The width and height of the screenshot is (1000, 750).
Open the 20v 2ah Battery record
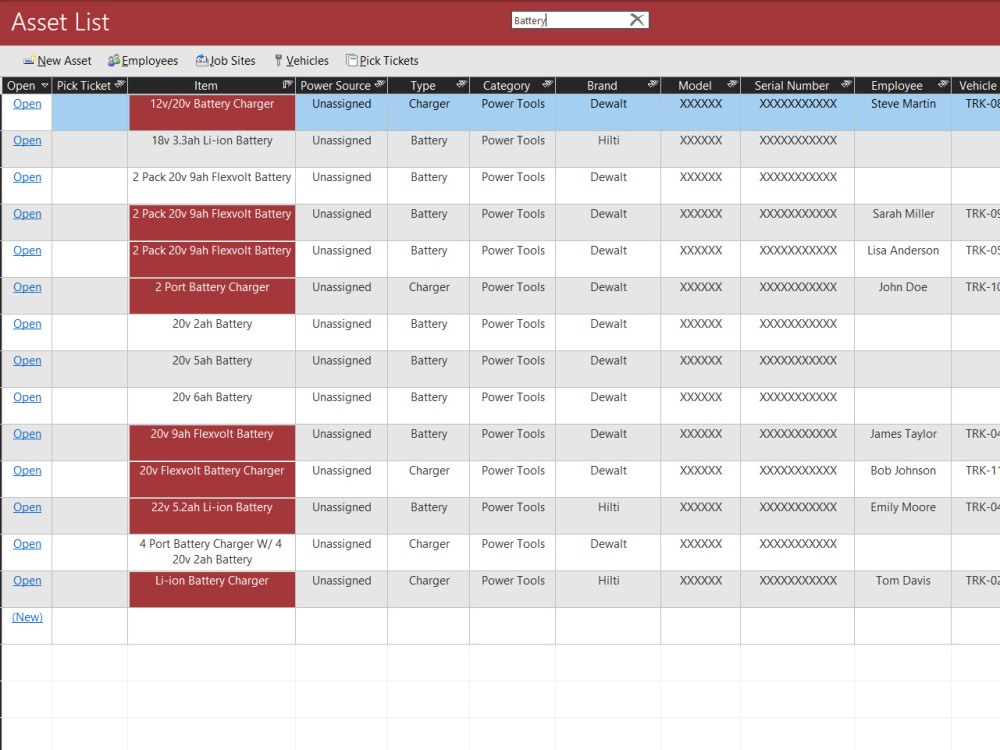tap(27, 324)
